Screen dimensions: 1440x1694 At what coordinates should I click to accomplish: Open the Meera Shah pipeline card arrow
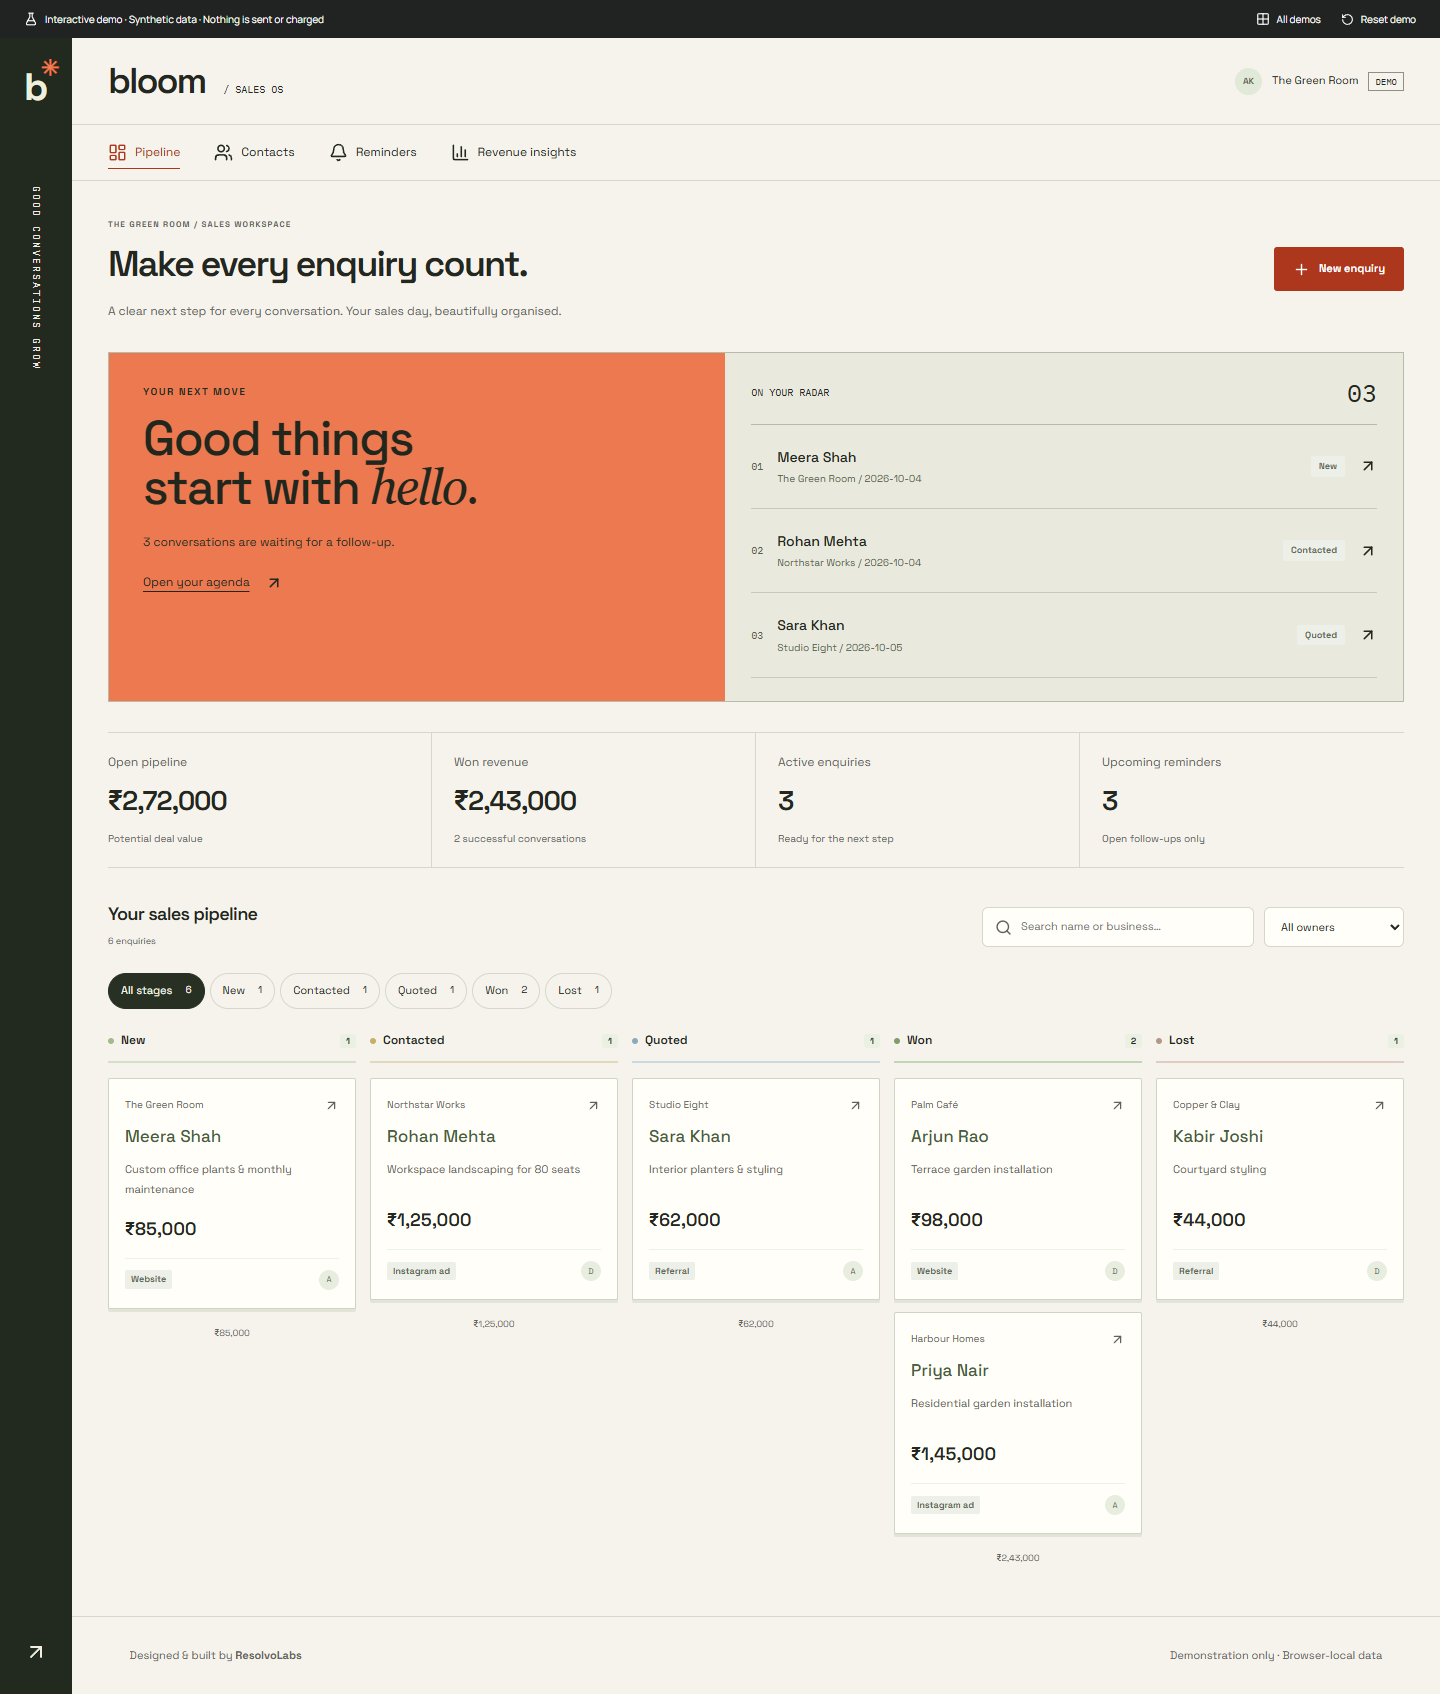pos(332,1105)
